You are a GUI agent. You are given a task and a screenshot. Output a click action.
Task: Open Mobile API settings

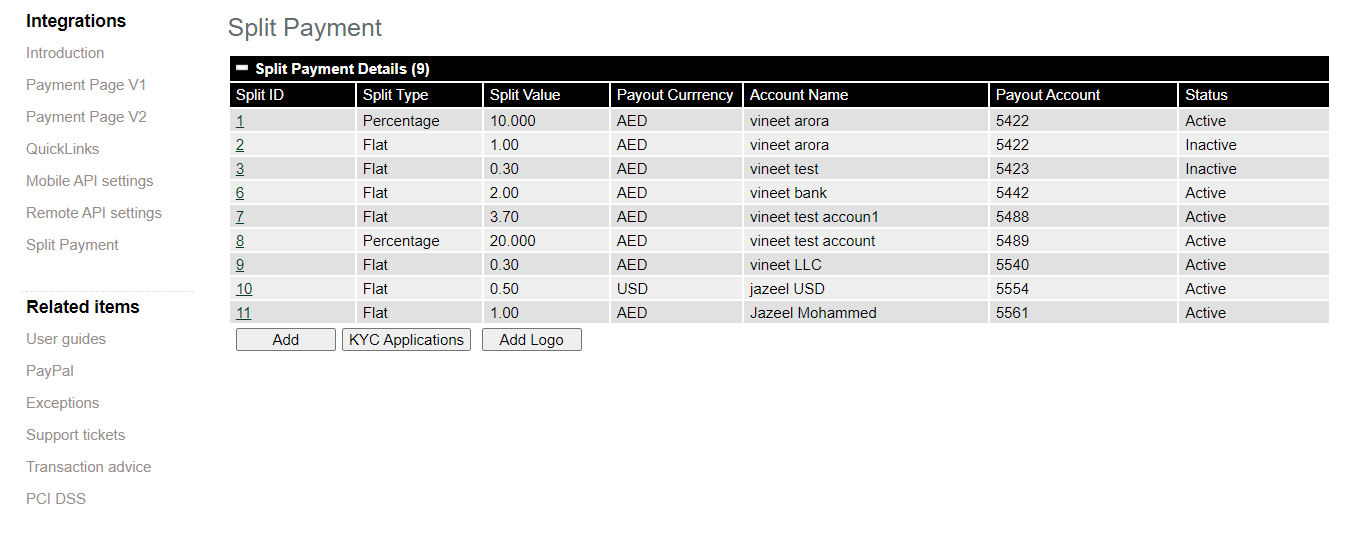90,181
